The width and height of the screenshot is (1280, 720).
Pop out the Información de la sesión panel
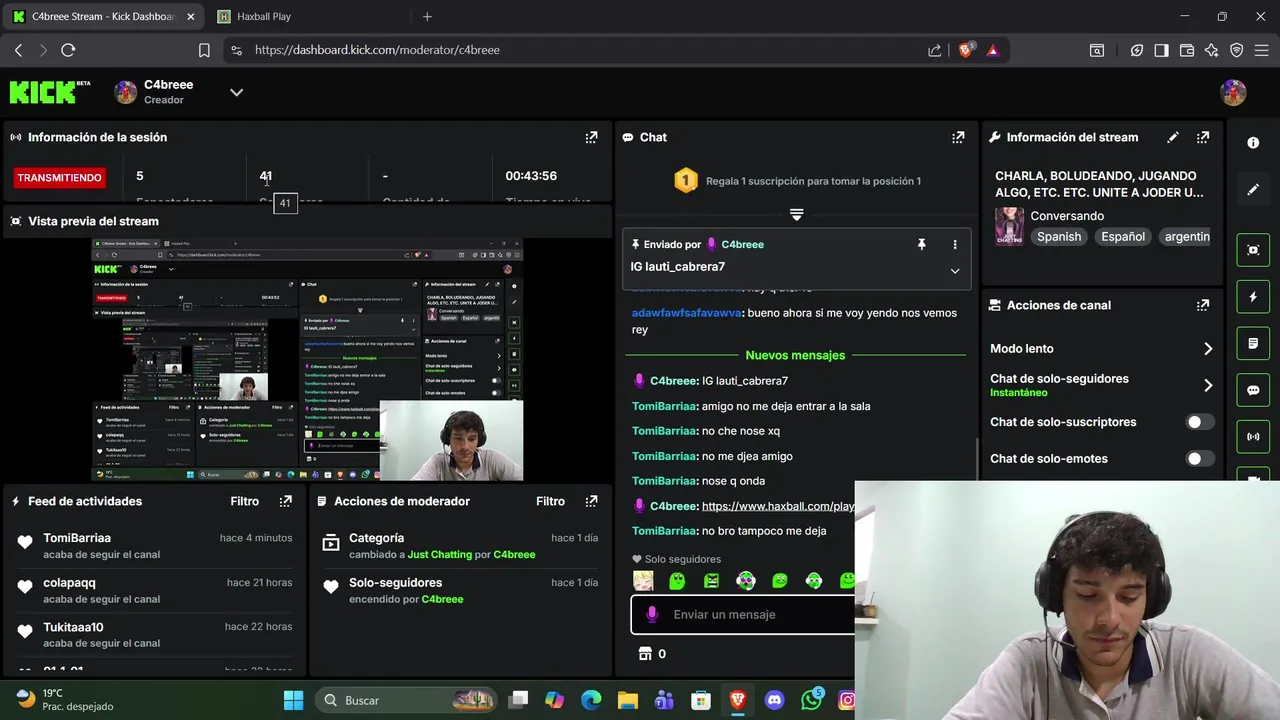[591, 137]
